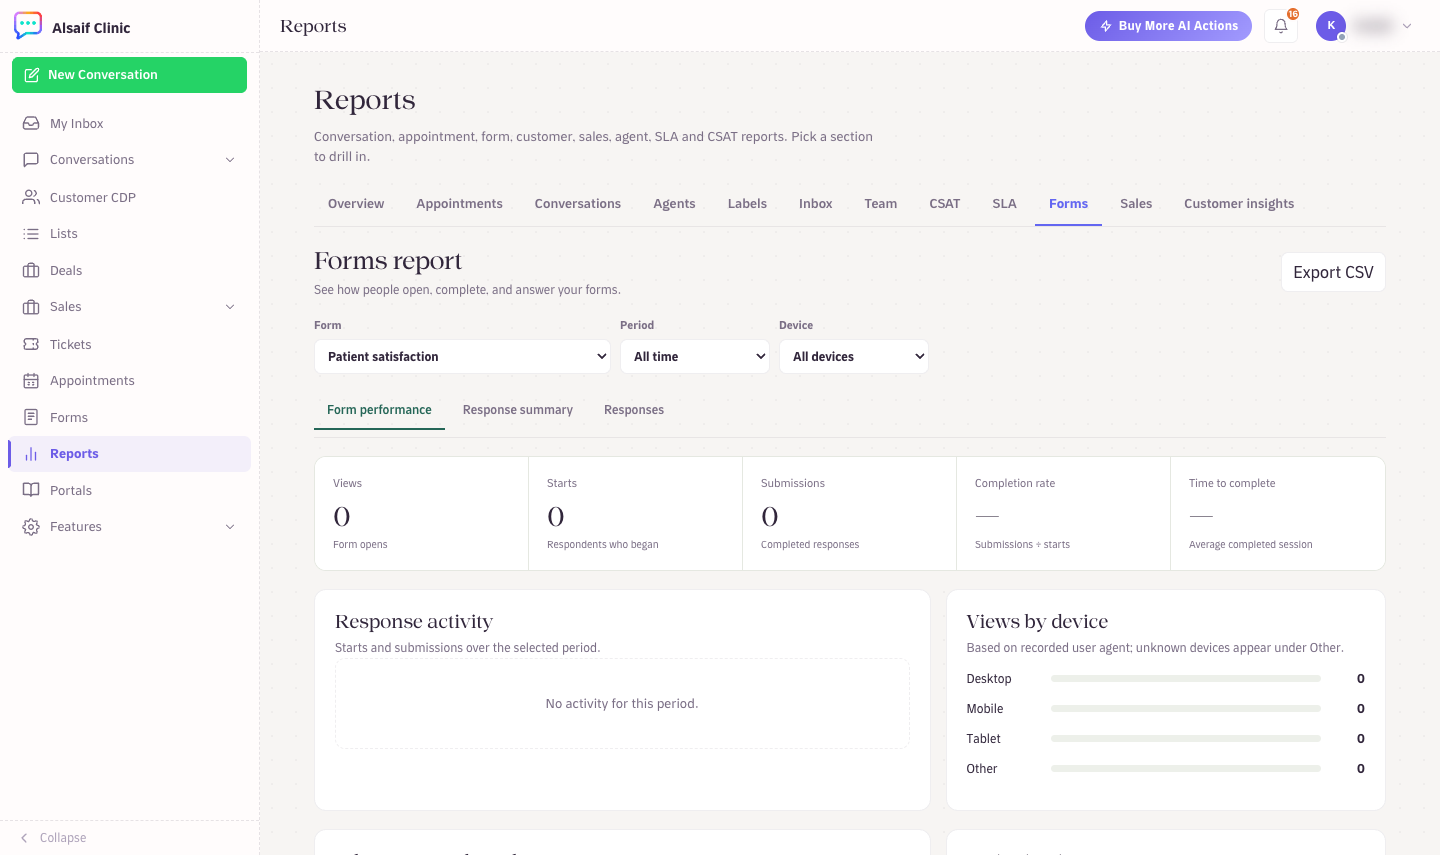Open the SLA reports tab
The width and height of the screenshot is (1440, 855).
click(1005, 204)
